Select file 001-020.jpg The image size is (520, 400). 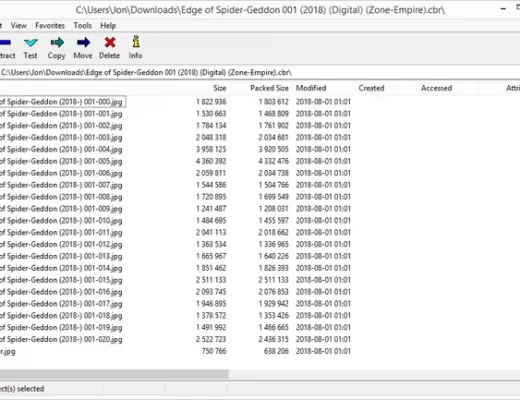click(61, 339)
